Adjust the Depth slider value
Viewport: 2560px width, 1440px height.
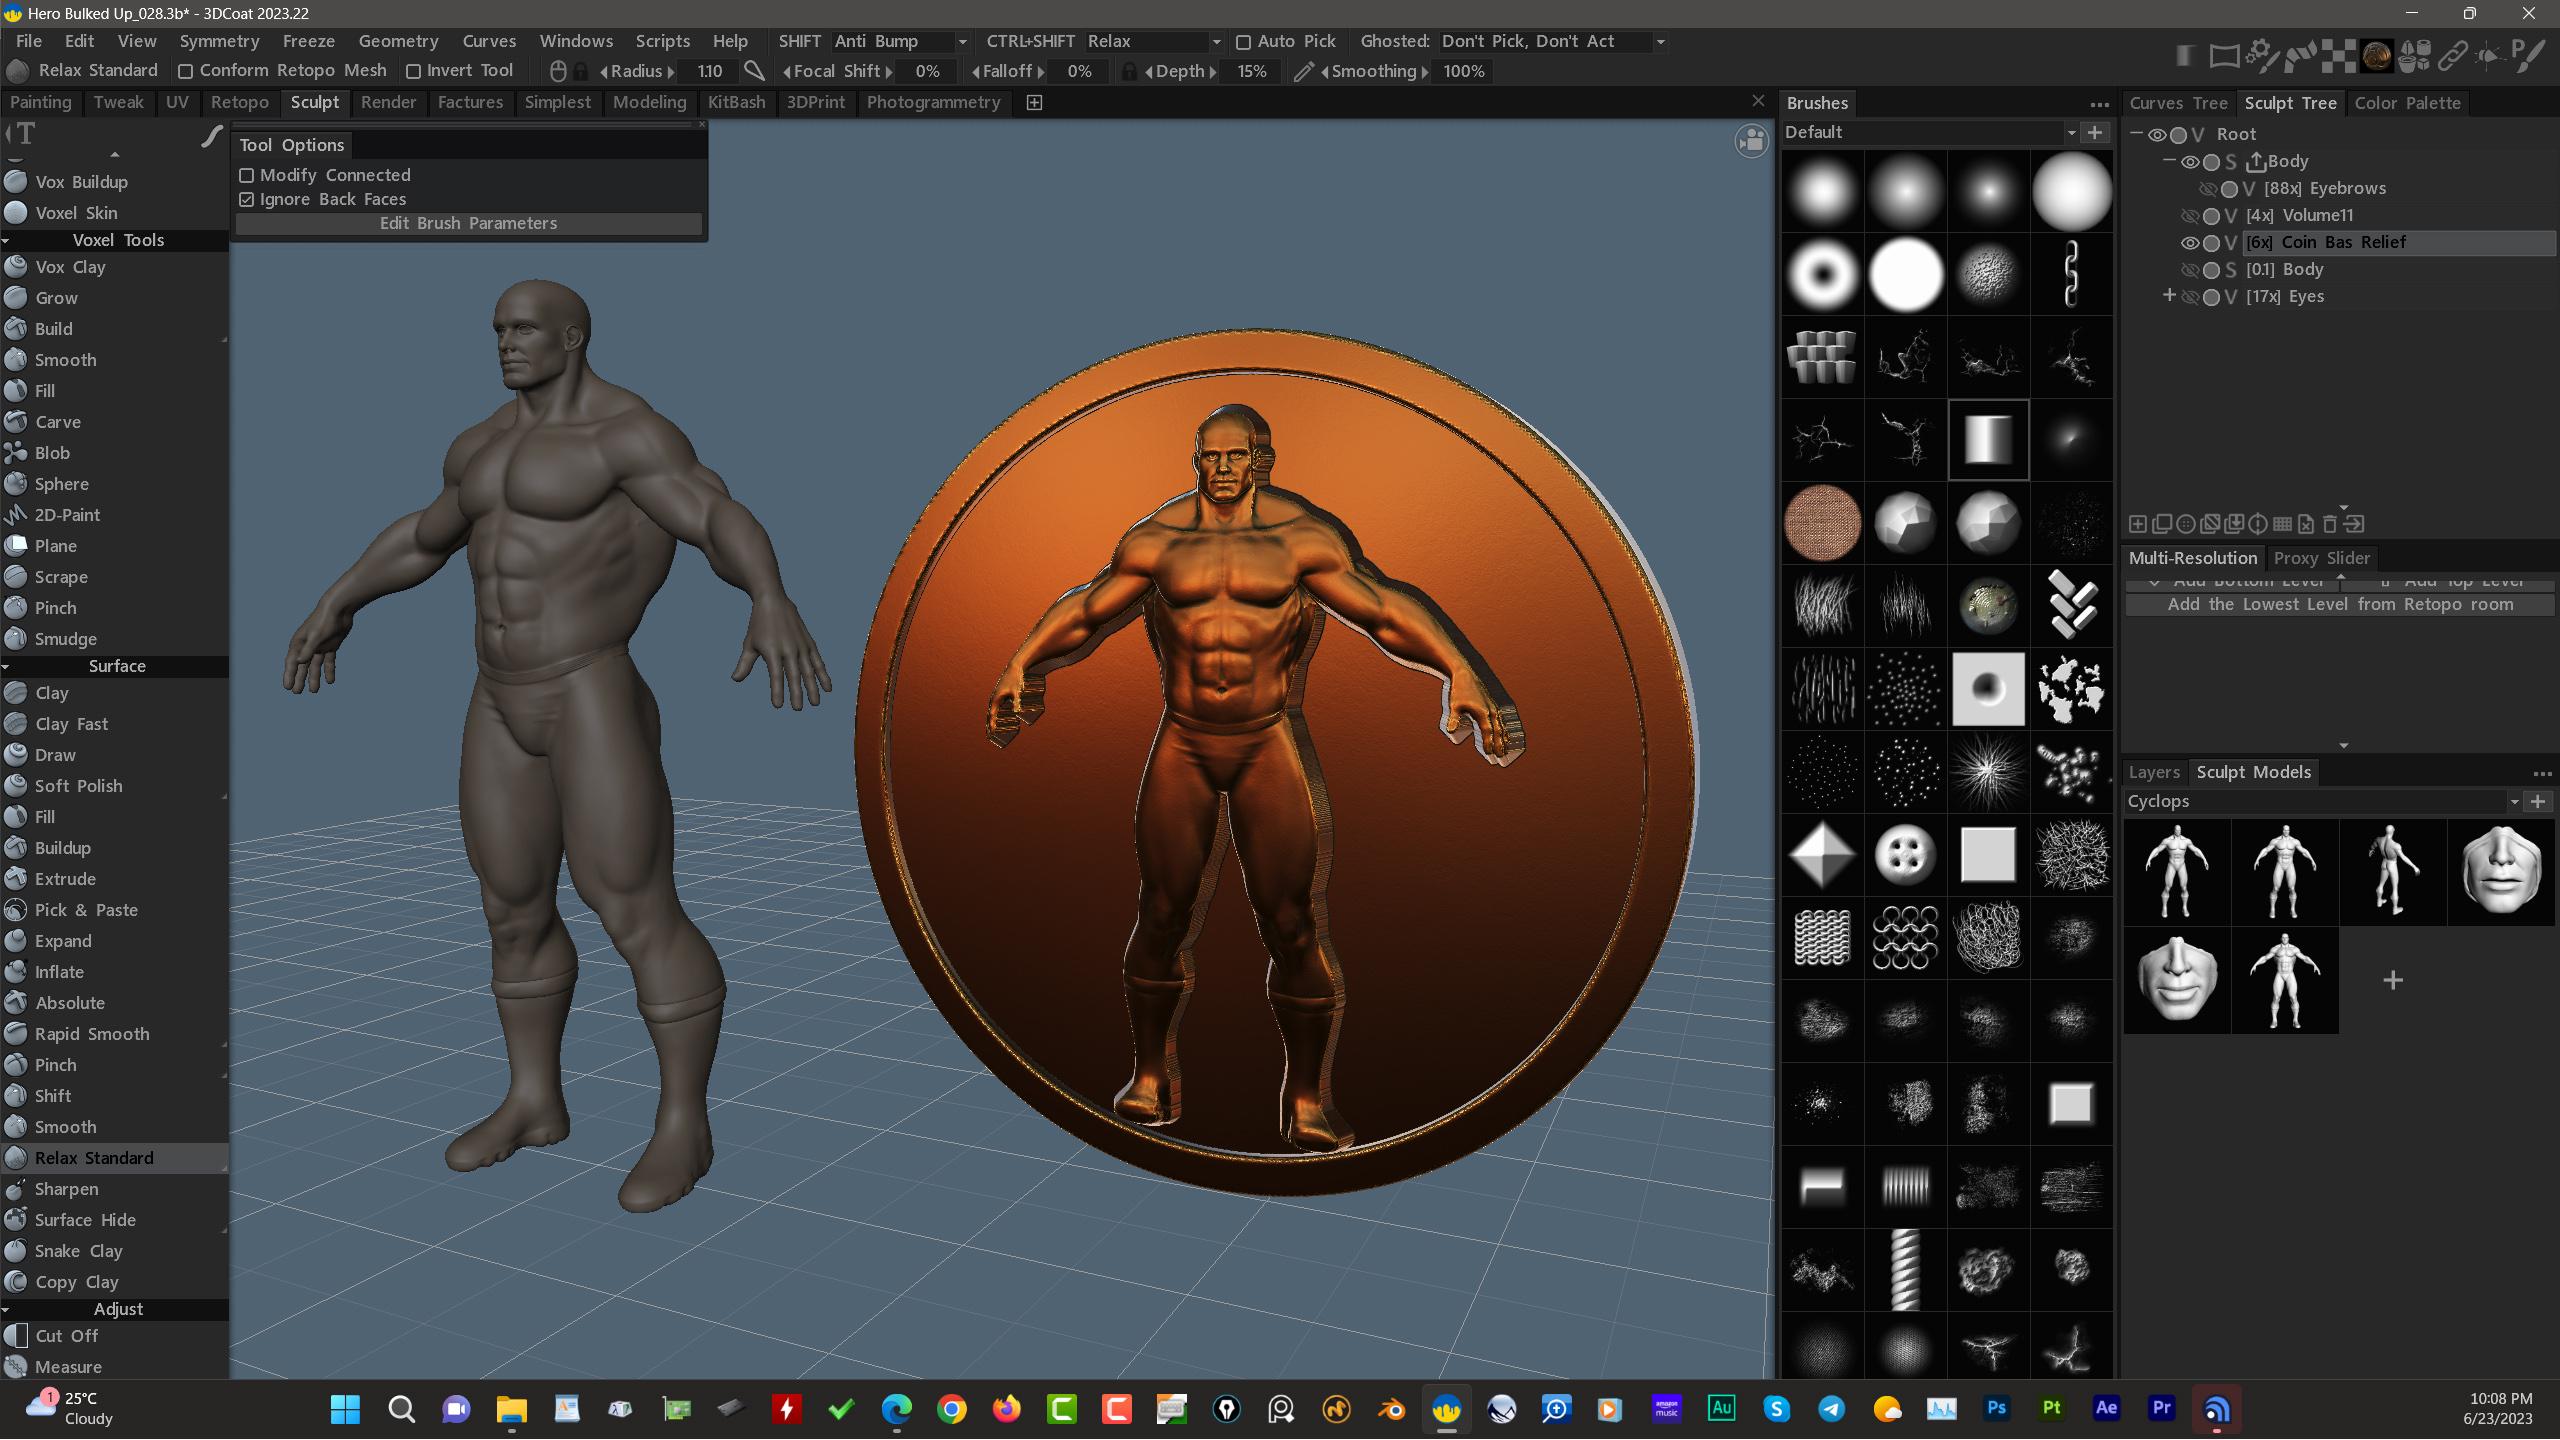(x=1250, y=72)
